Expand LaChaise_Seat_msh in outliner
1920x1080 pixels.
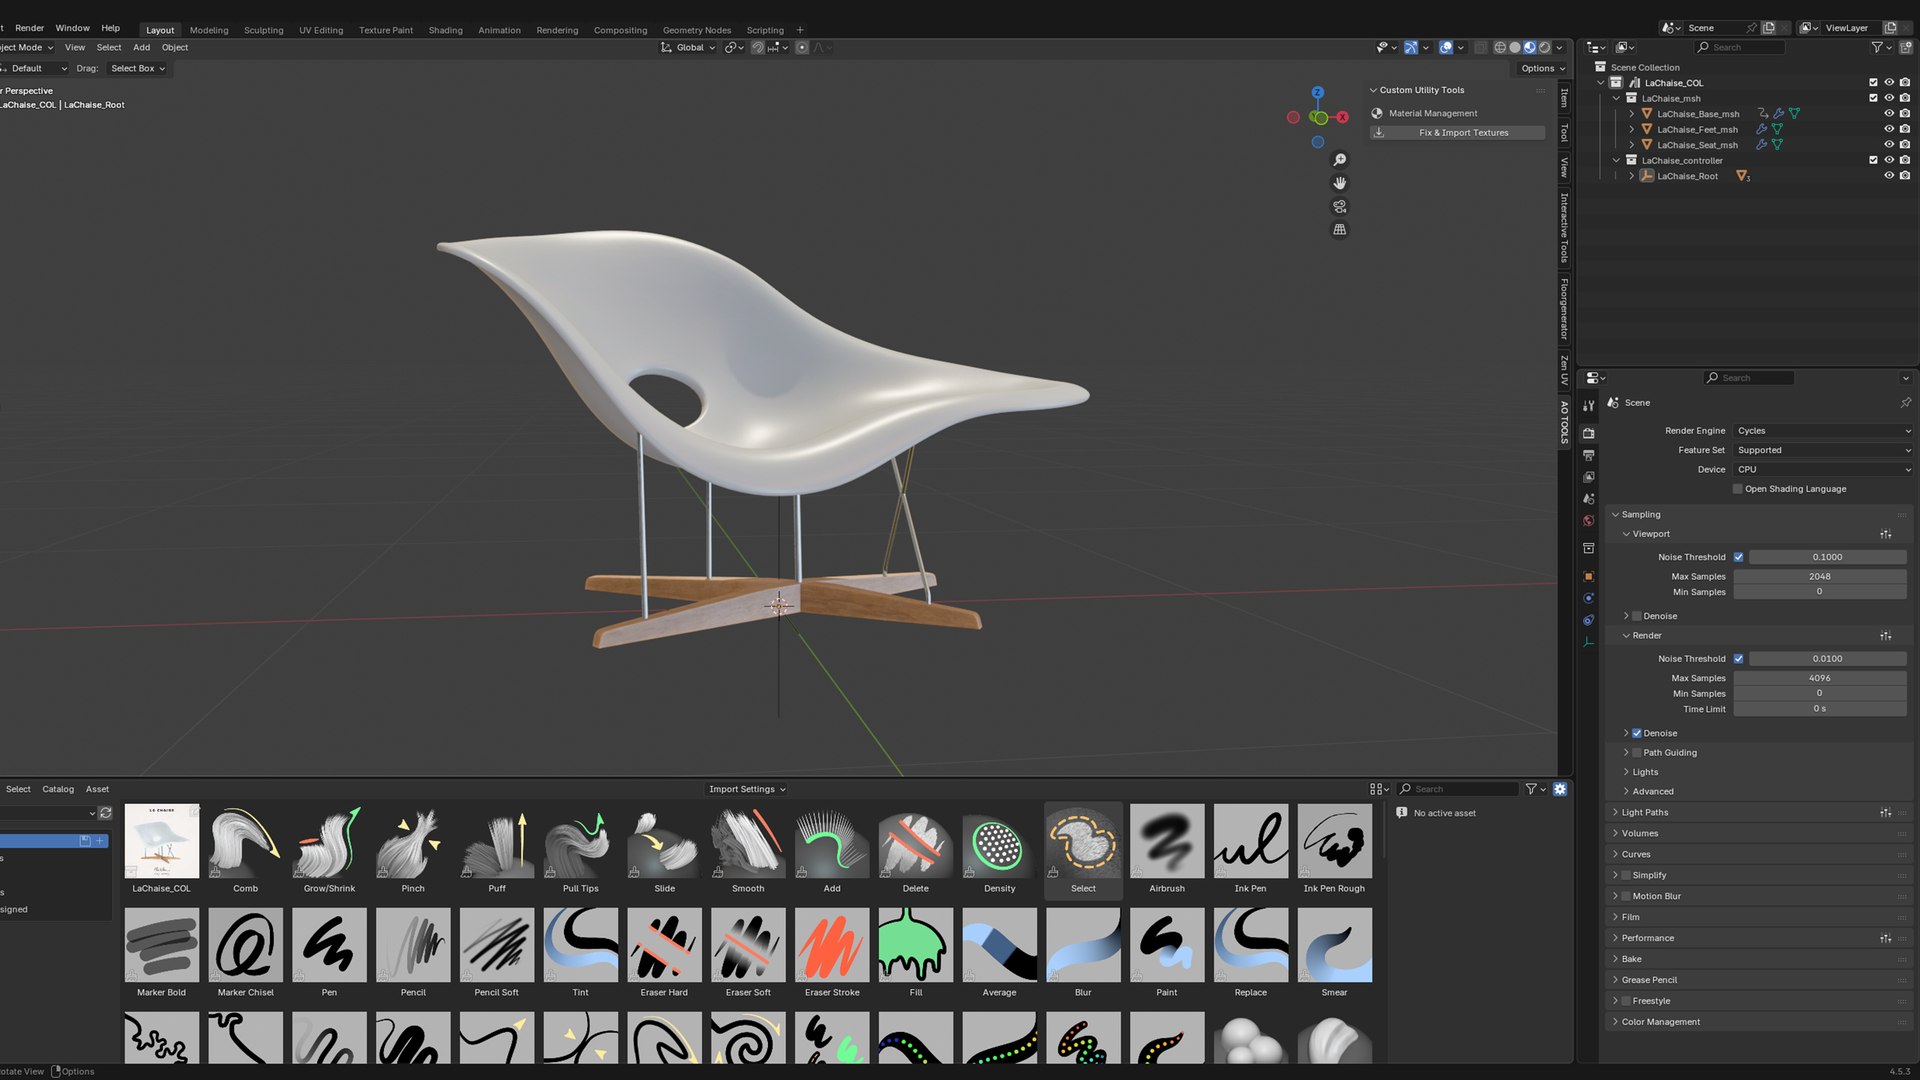(1632, 145)
